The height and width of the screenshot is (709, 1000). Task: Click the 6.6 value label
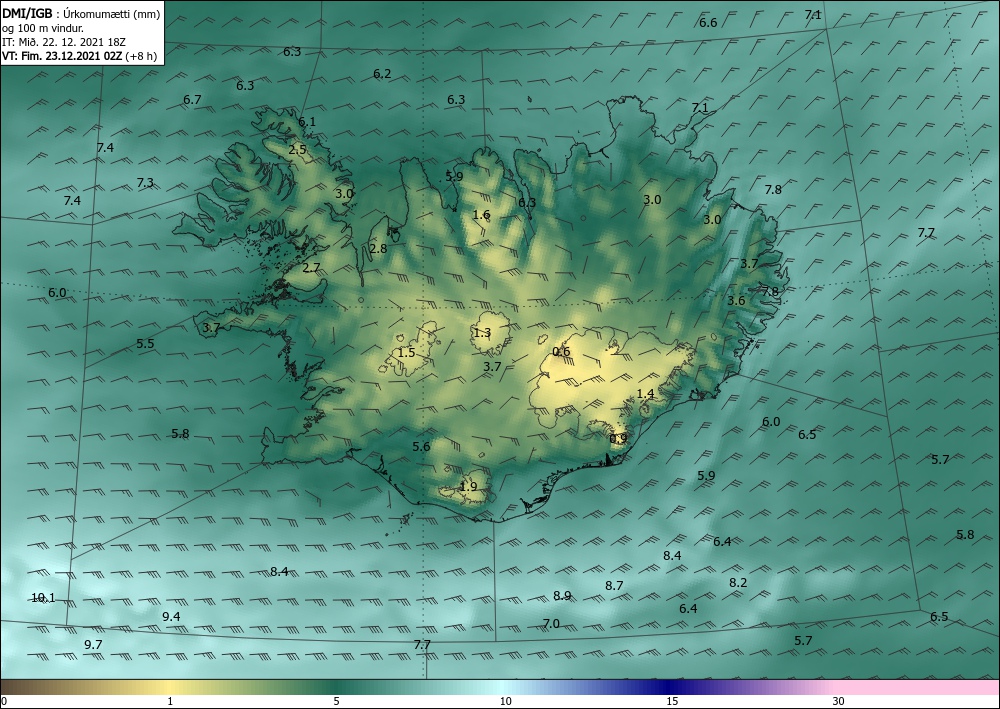[708, 23]
